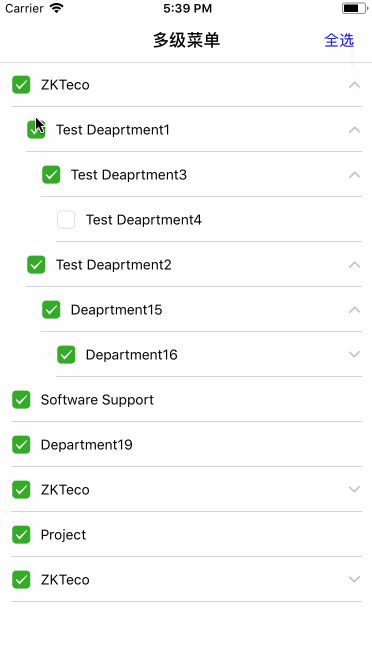The width and height of the screenshot is (372, 665).
Task: Uncheck the Department16 green checkbox
Action: [66, 355]
